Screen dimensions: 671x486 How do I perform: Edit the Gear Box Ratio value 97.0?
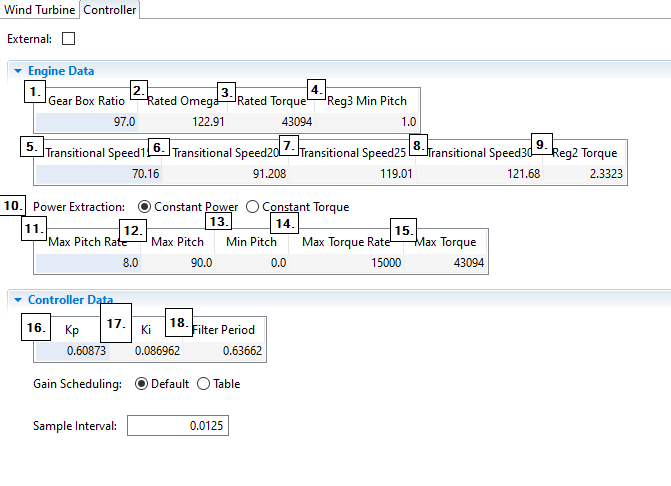(x=86, y=121)
